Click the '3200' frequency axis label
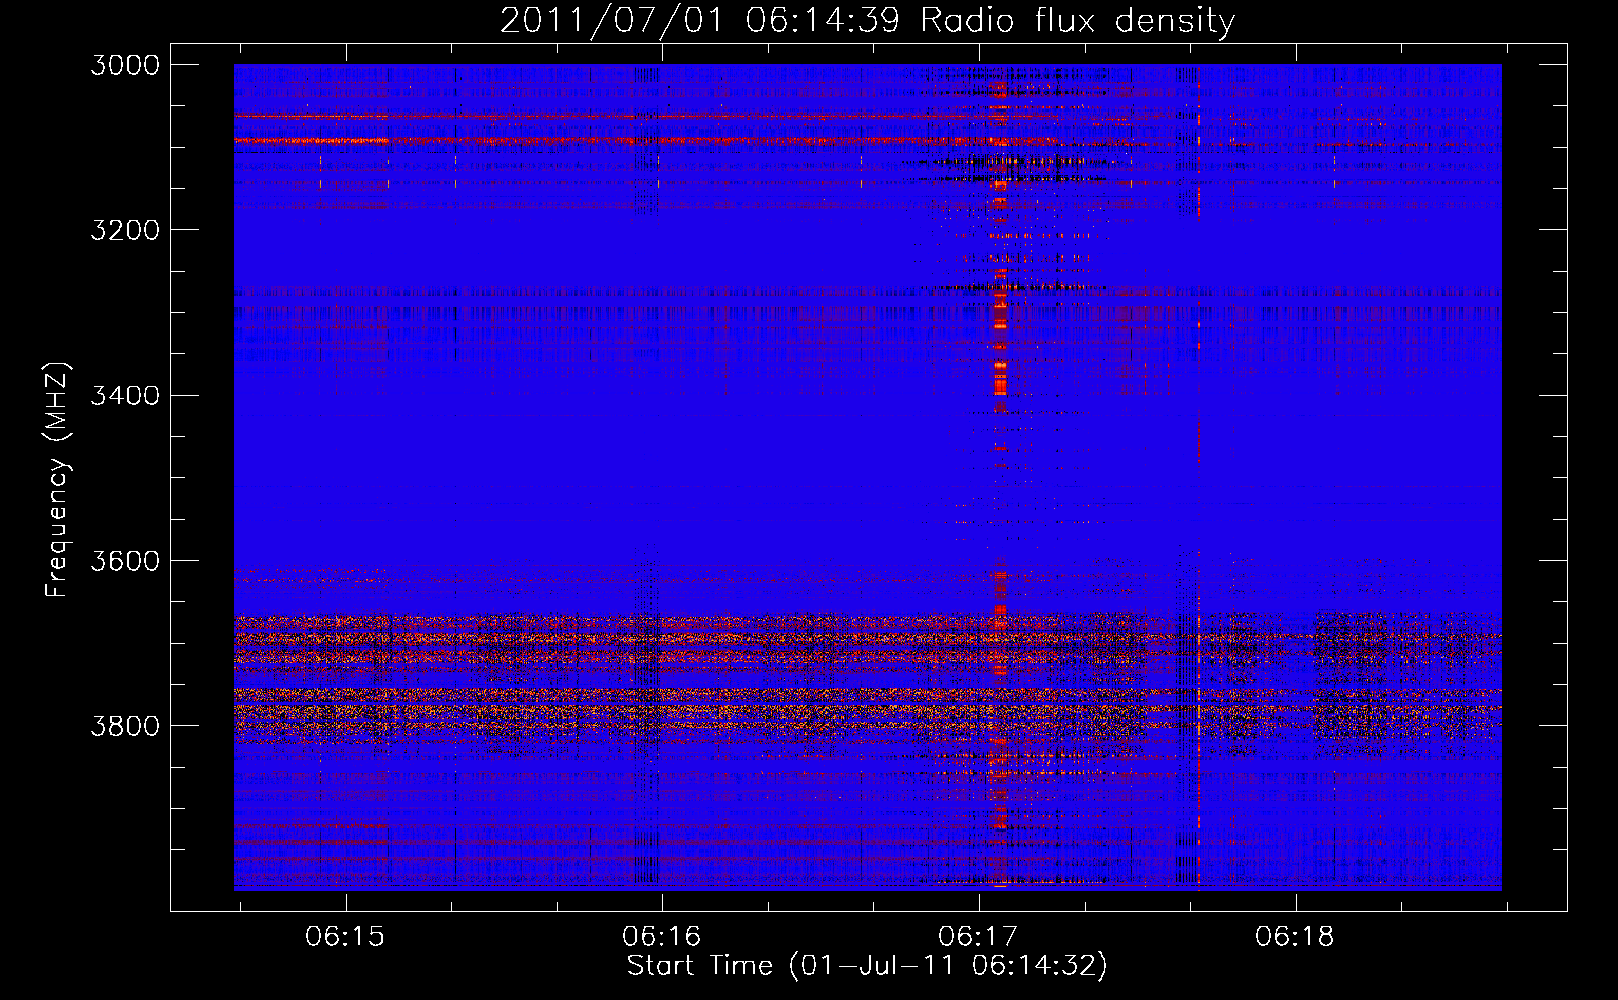The width and height of the screenshot is (1618, 1000). click(125, 230)
